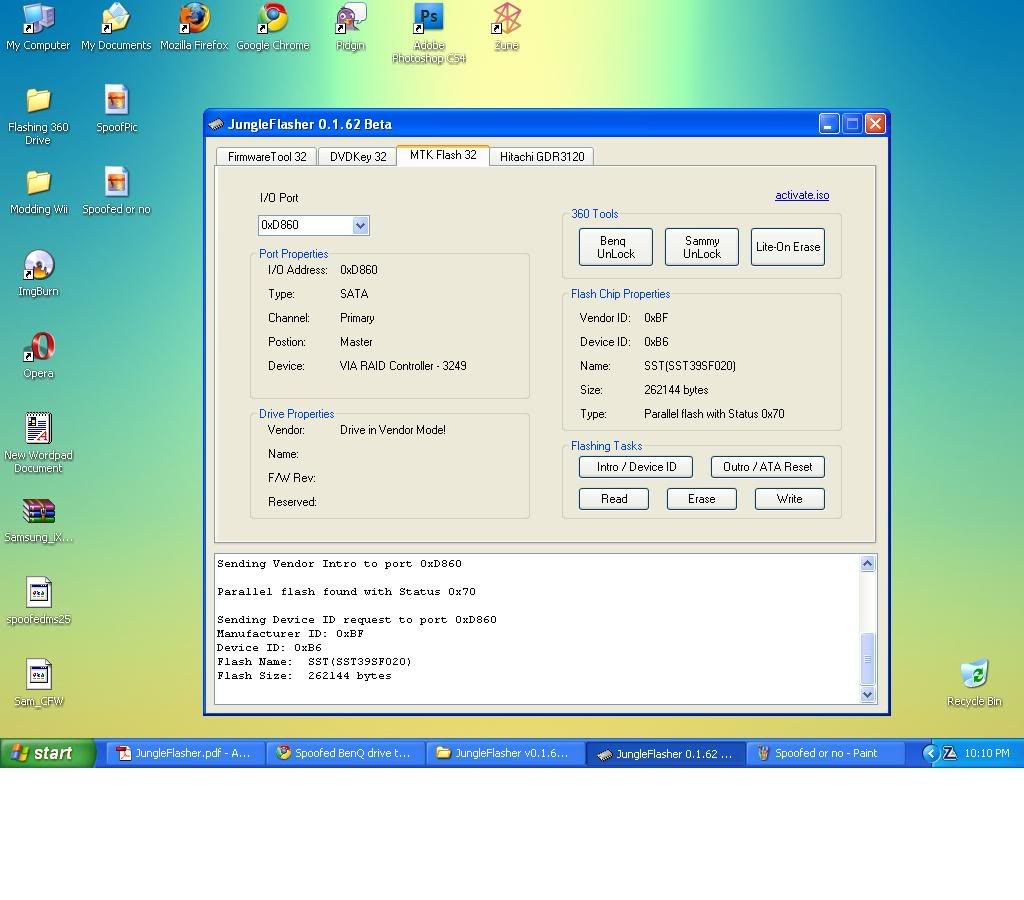The image size is (1024, 900).
Task: Click the Windows start button
Action: pos(48,754)
